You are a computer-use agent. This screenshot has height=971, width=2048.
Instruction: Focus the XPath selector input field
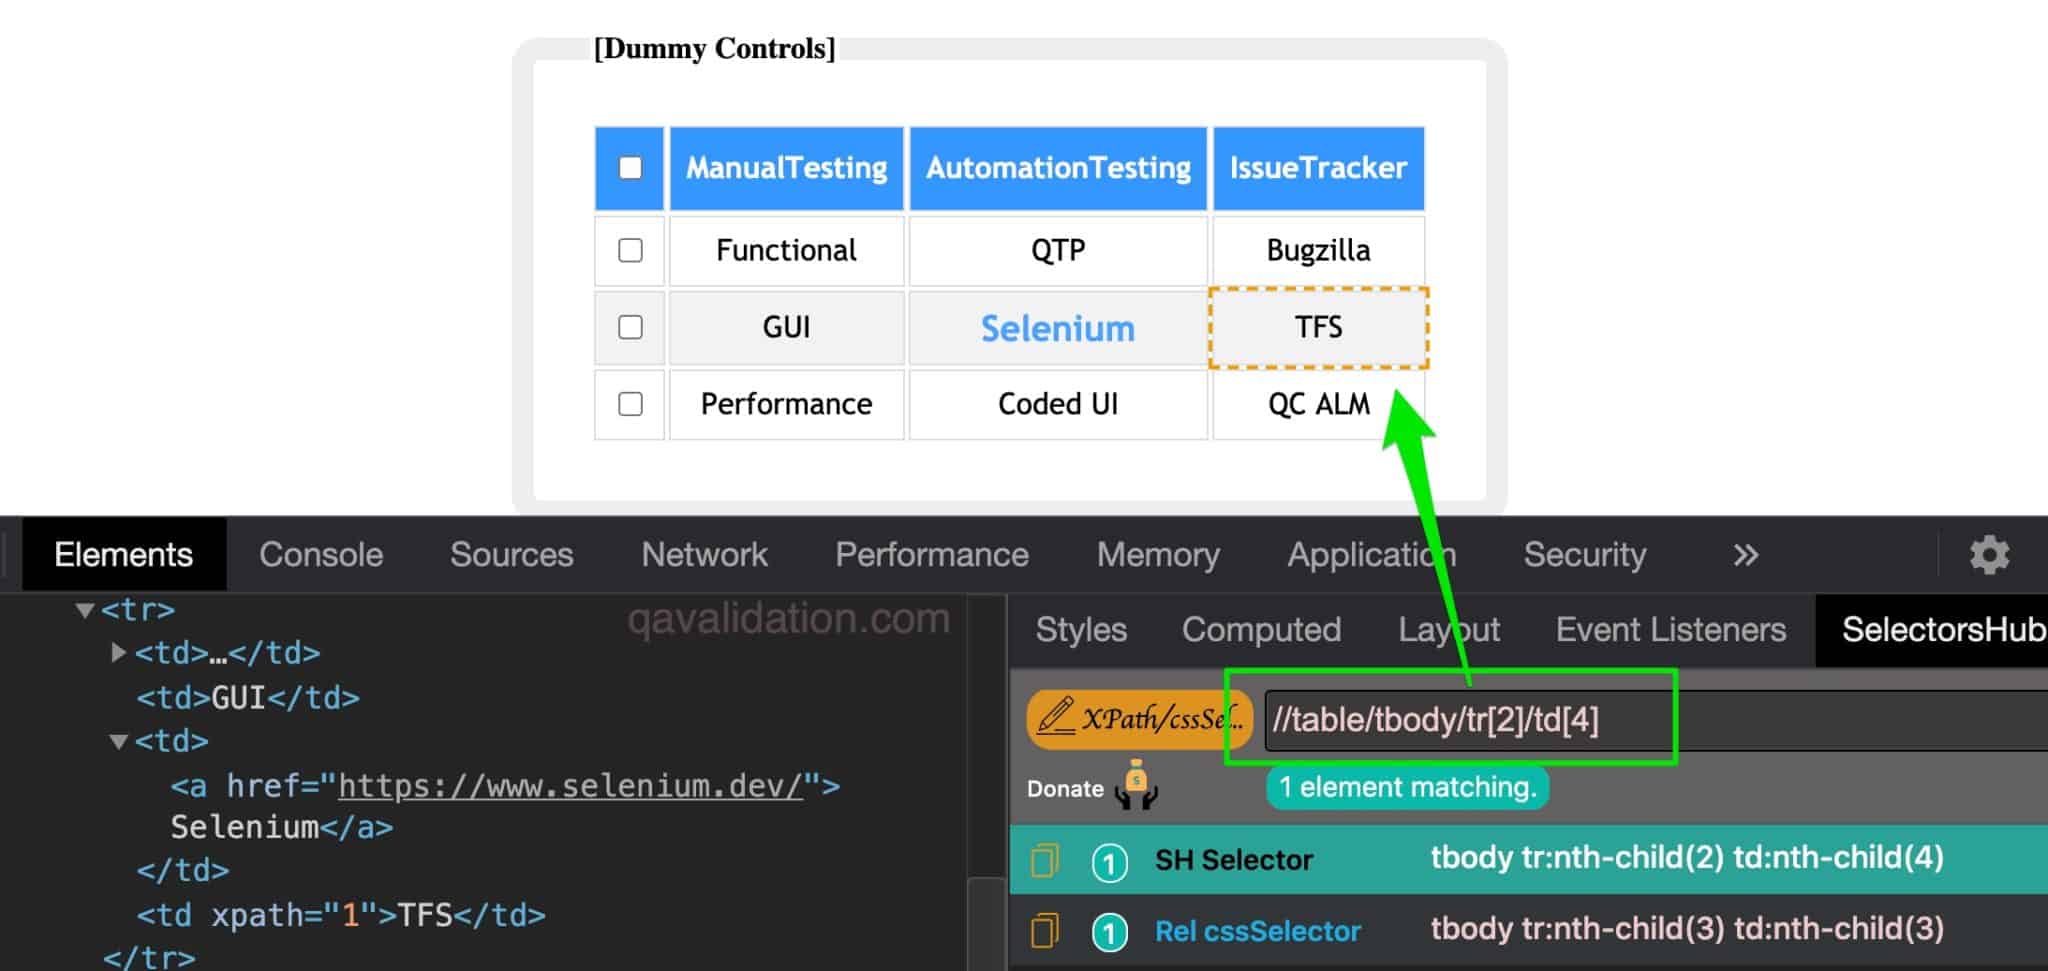point(1650,720)
